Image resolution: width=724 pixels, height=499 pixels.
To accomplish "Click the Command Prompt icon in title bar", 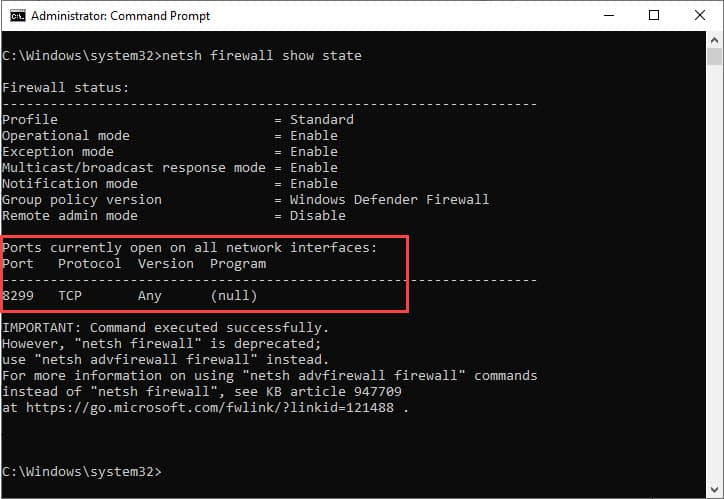I will pyautogui.click(x=18, y=16).
